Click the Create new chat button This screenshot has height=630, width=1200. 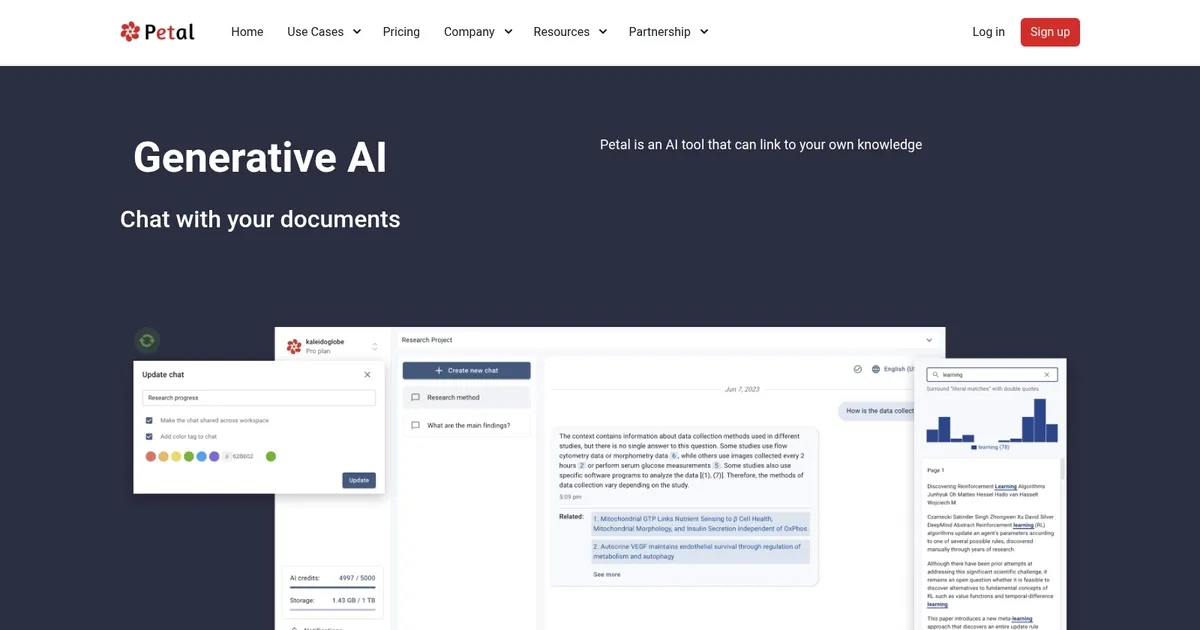[467, 370]
